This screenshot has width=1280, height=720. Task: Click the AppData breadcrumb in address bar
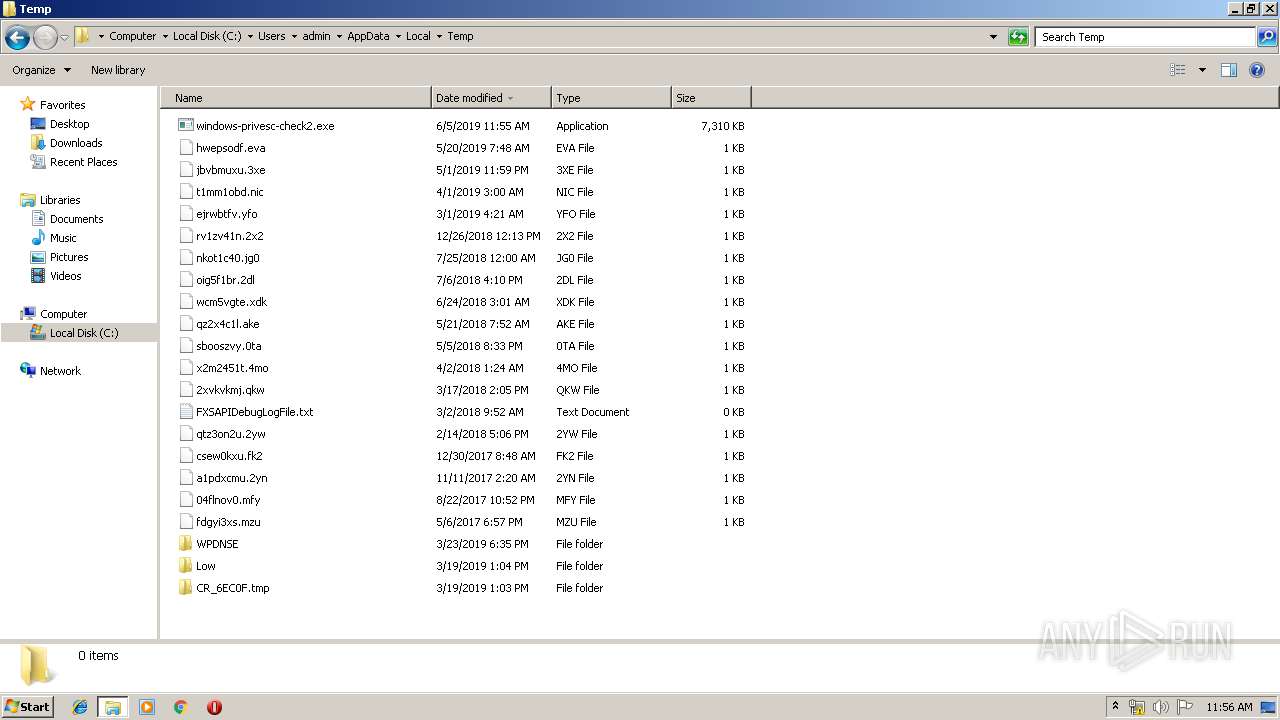(x=368, y=36)
